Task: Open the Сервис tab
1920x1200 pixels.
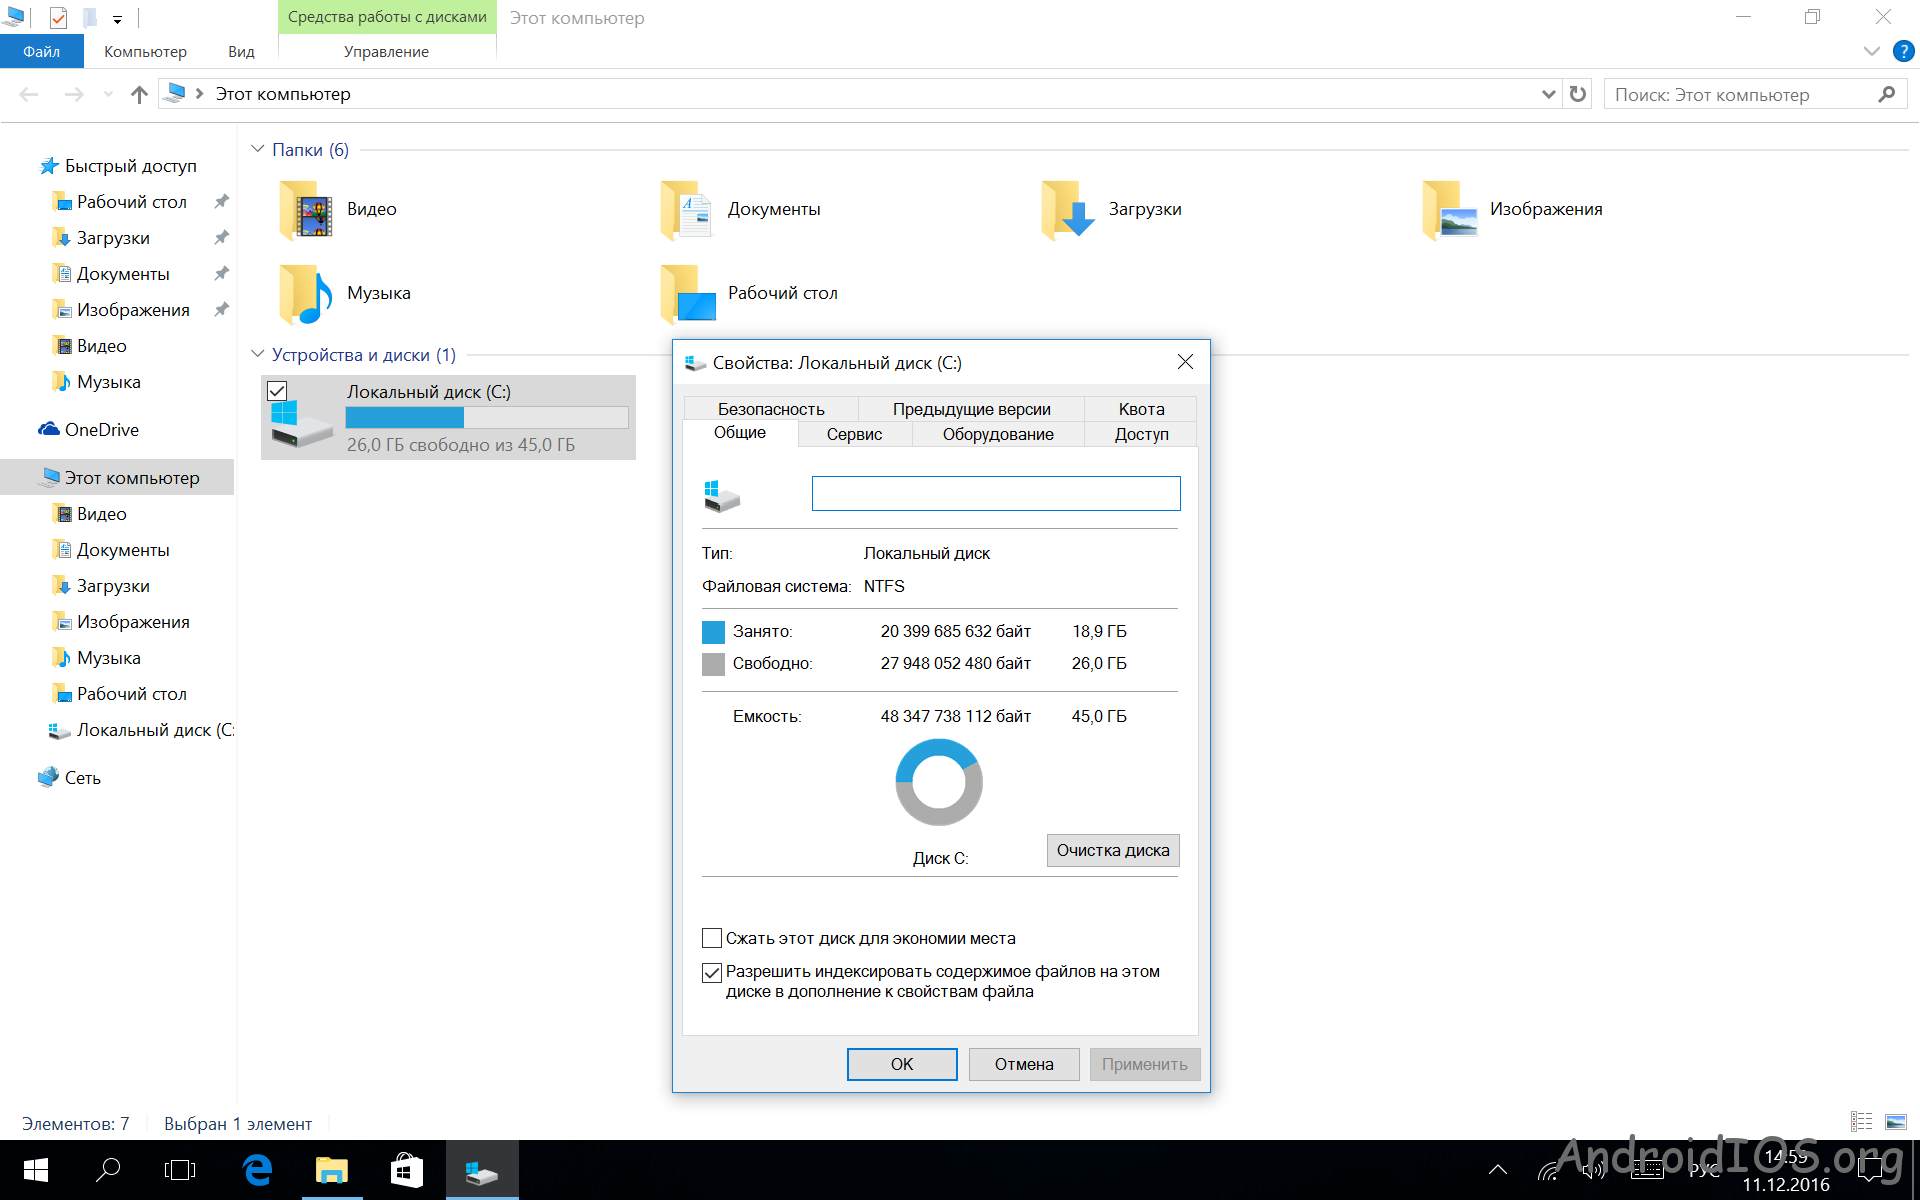Action: 854,434
